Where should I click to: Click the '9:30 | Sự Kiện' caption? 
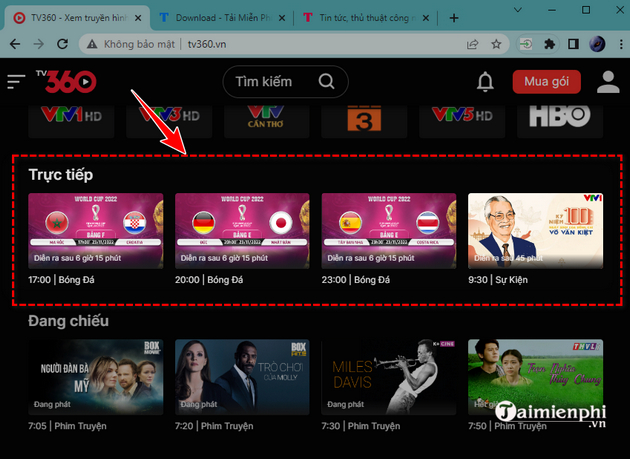click(x=498, y=280)
